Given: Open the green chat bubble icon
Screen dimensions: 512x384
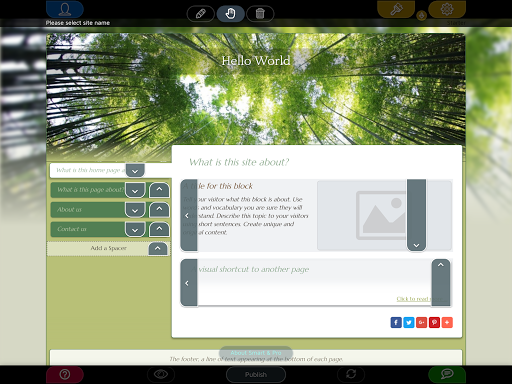Looking at the screenshot, I should [447, 374].
